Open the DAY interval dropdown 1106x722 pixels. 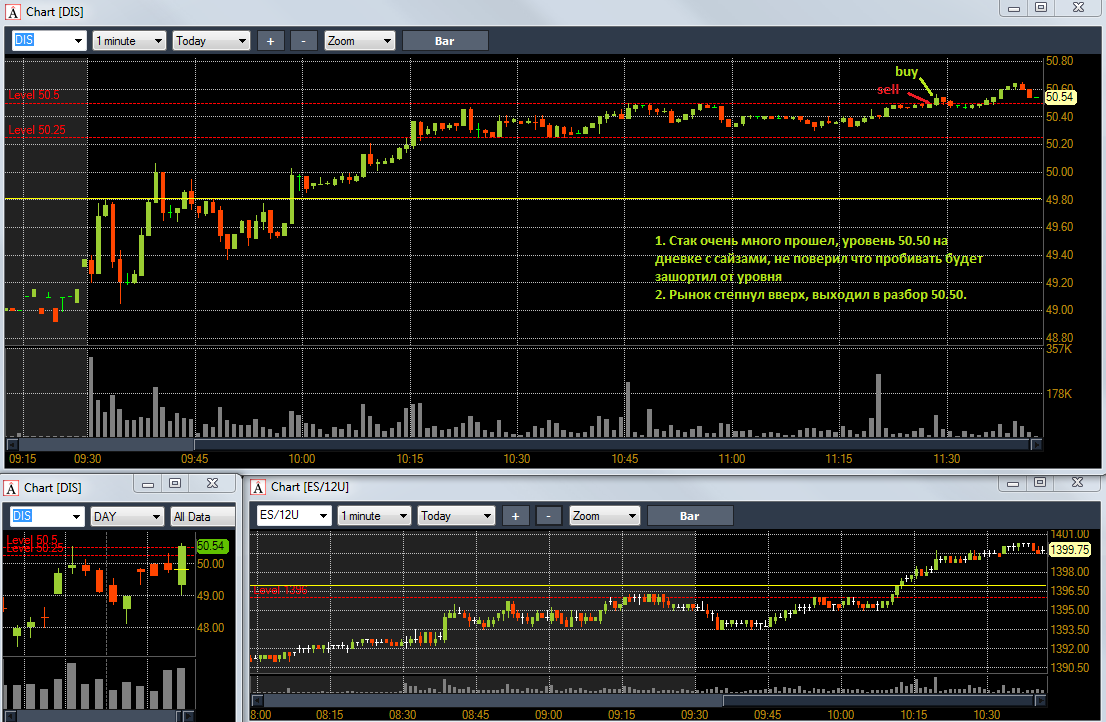coord(128,516)
